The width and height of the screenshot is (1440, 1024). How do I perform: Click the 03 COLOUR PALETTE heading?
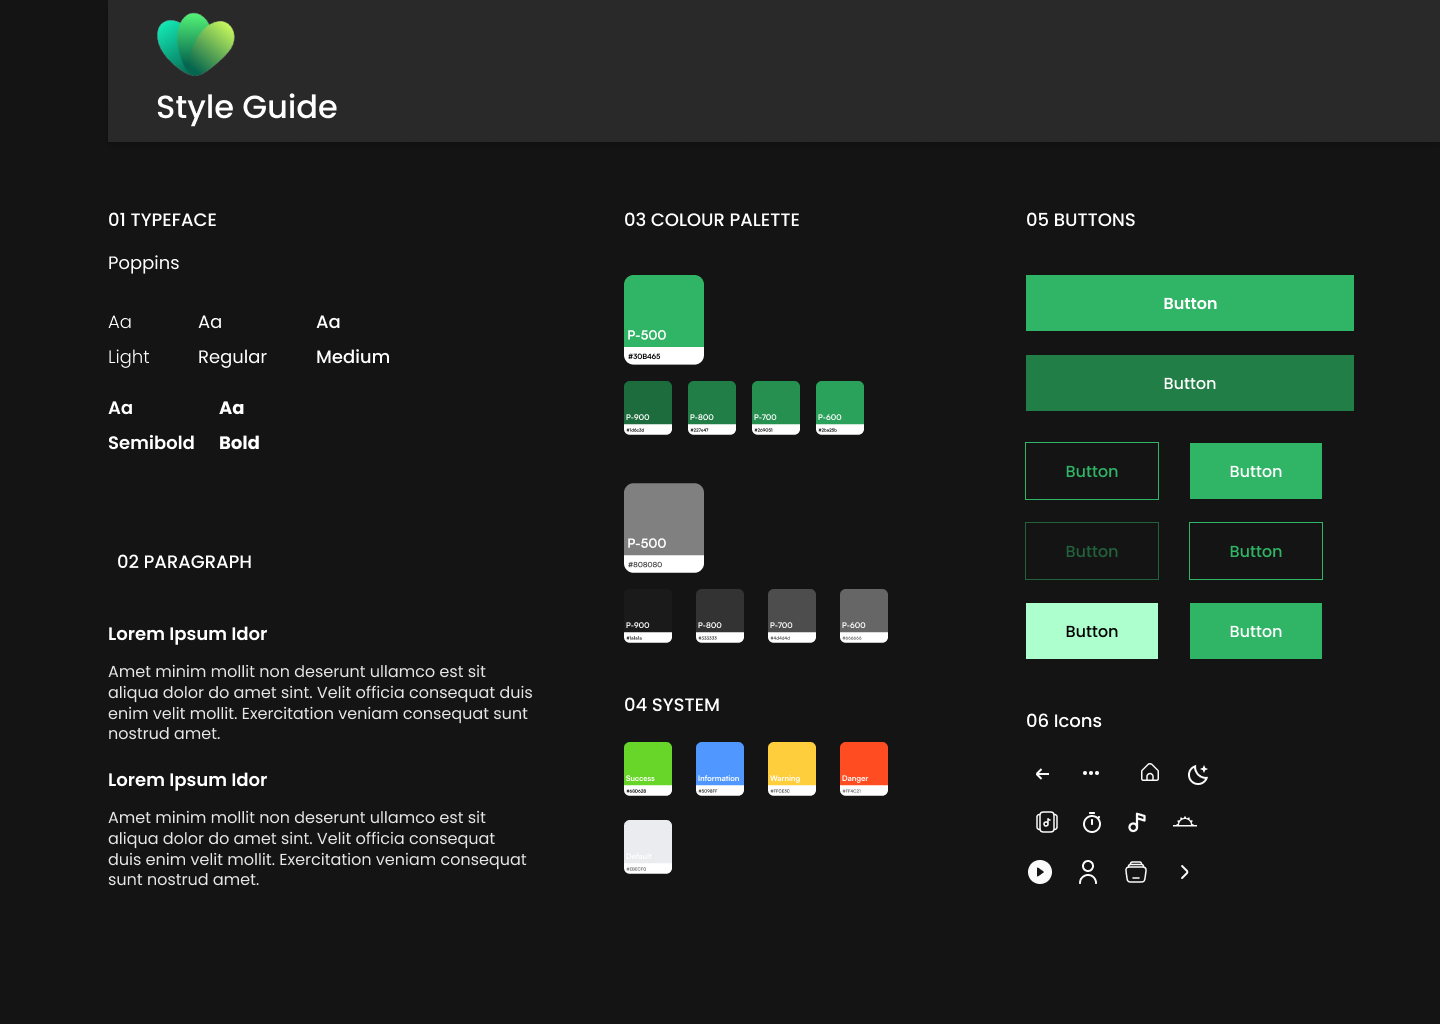click(x=712, y=220)
